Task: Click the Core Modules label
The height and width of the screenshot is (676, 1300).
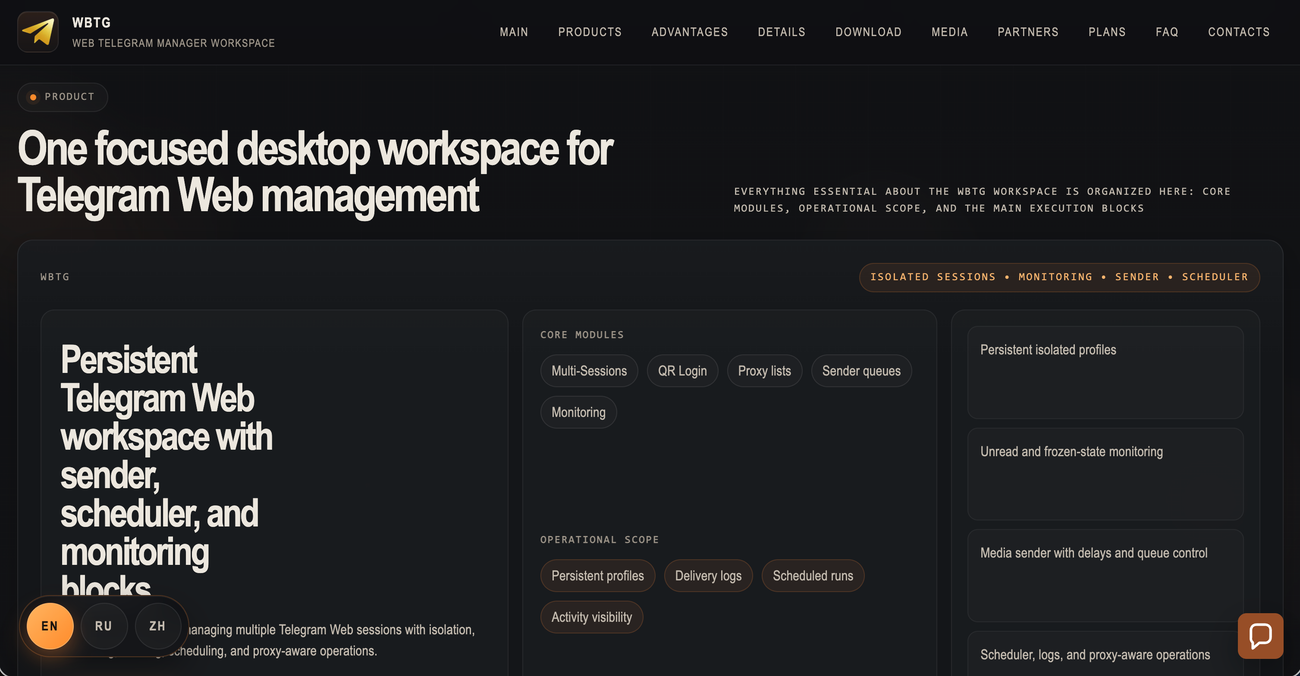Action: (x=582, y=335)
